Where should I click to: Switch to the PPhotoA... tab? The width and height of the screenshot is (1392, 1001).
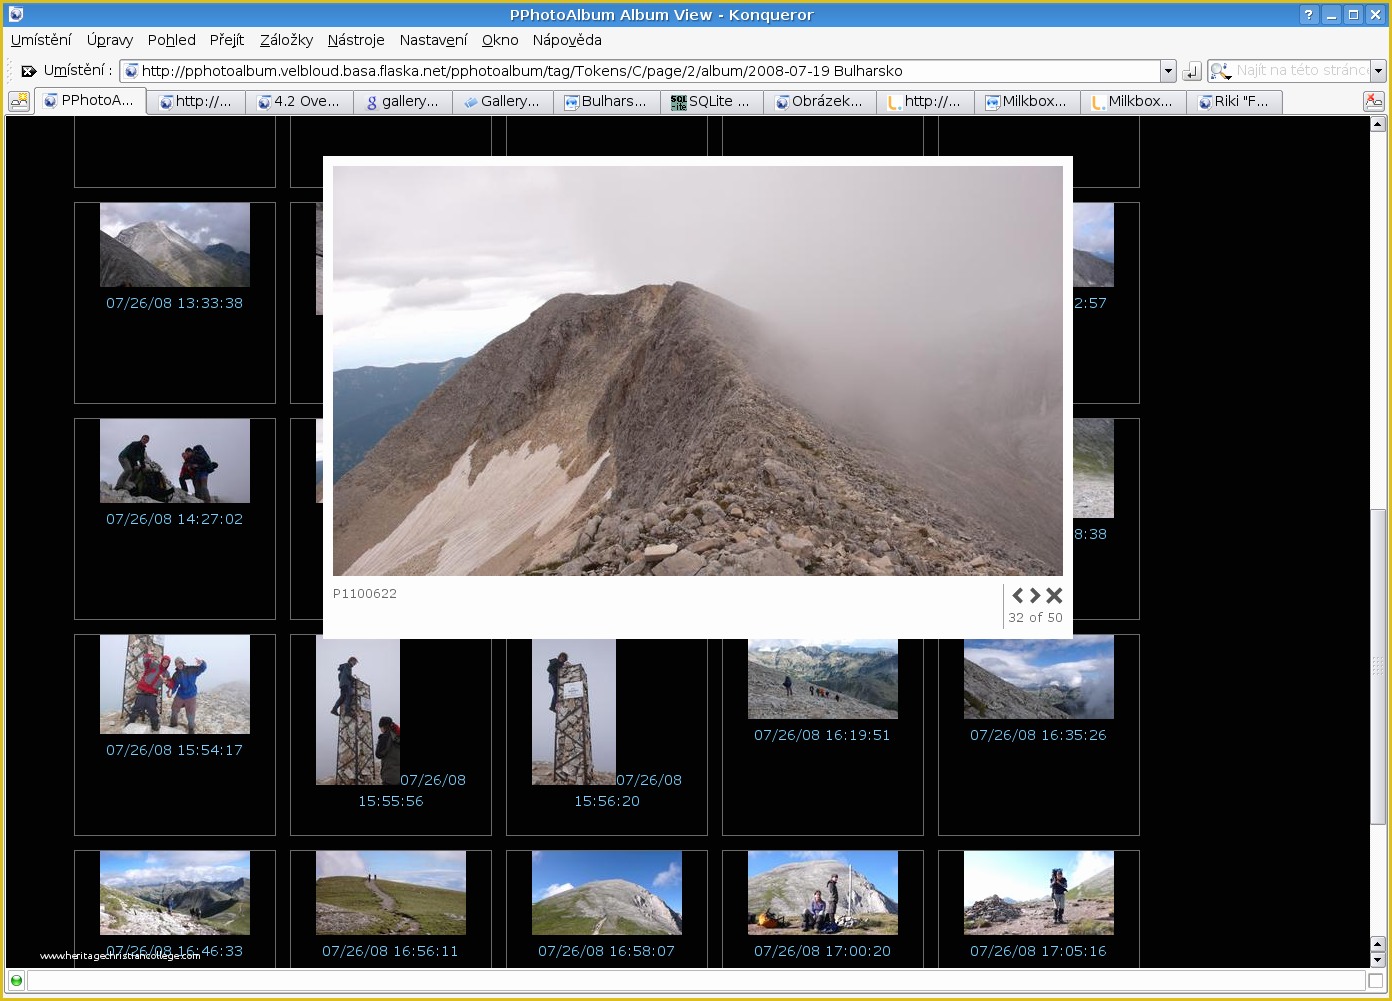(91, 100)
